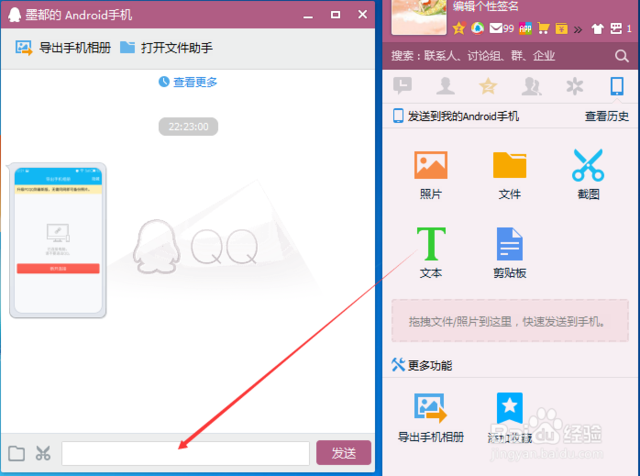Click the 发送 send button
This screenshot has width=640, height=476.
click(344, 453)
